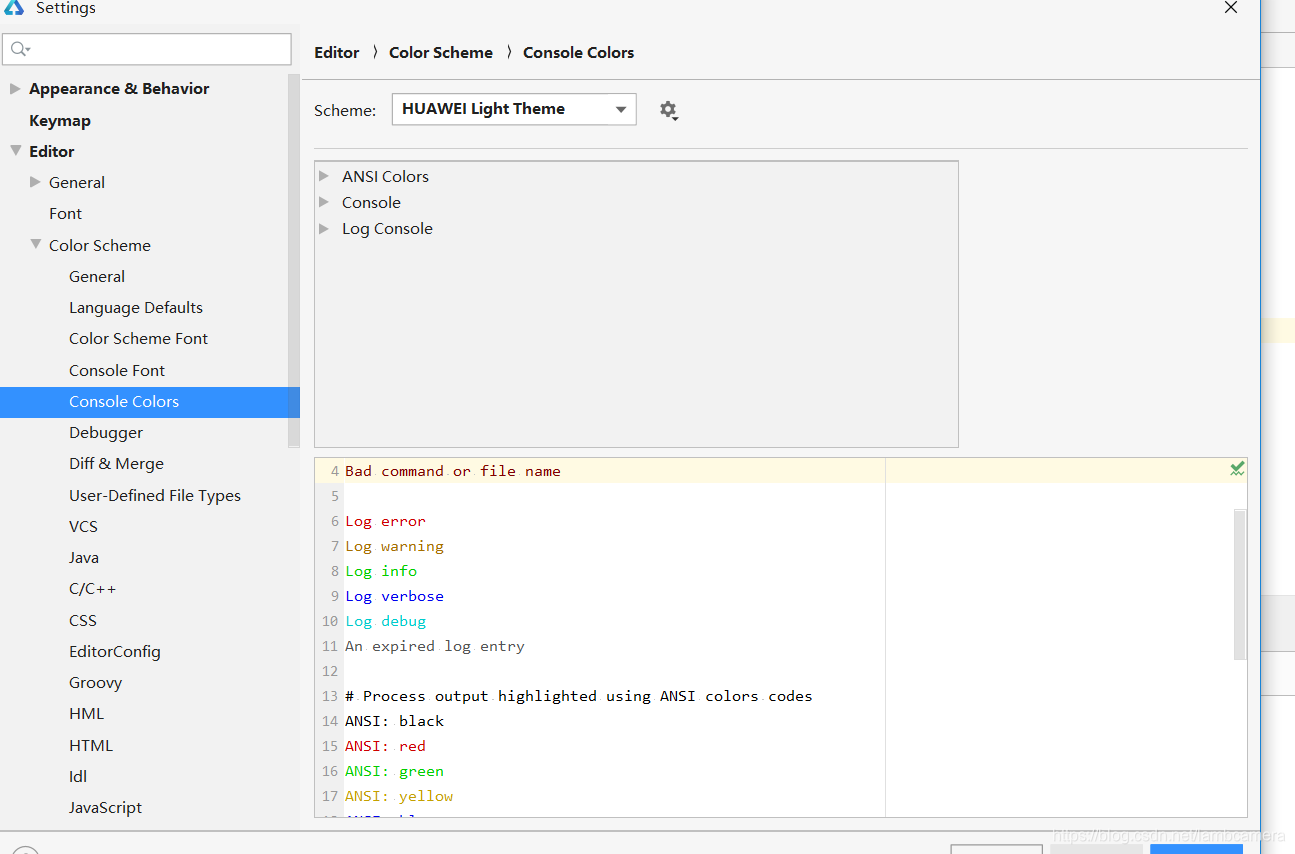Open JavaScript color settings
This screenshot has height=854, width=1295.
pyautogui.click(x=105, y=807)
